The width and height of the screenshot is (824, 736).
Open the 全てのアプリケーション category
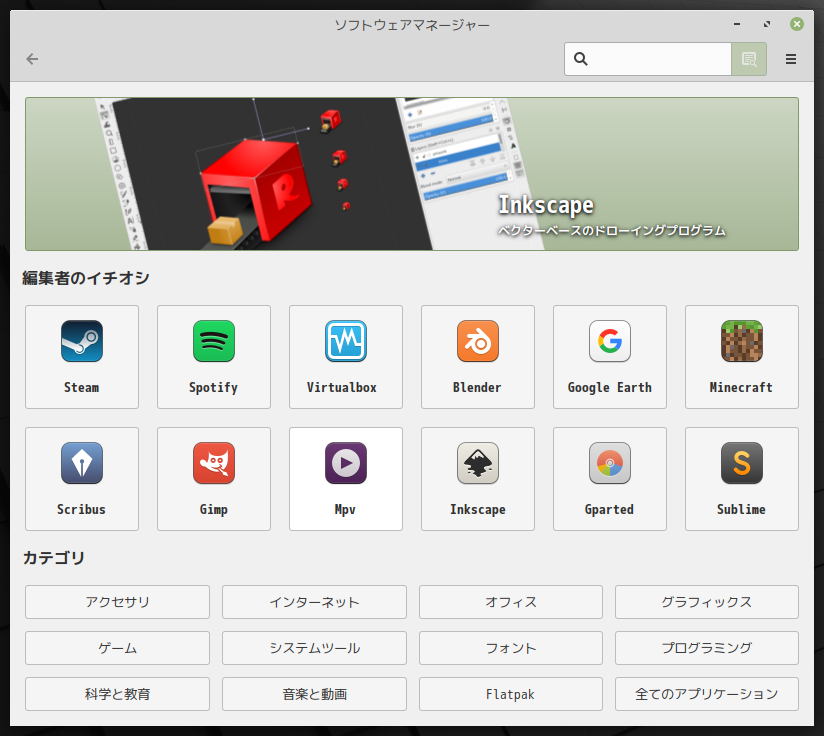[x=707, y=694]
